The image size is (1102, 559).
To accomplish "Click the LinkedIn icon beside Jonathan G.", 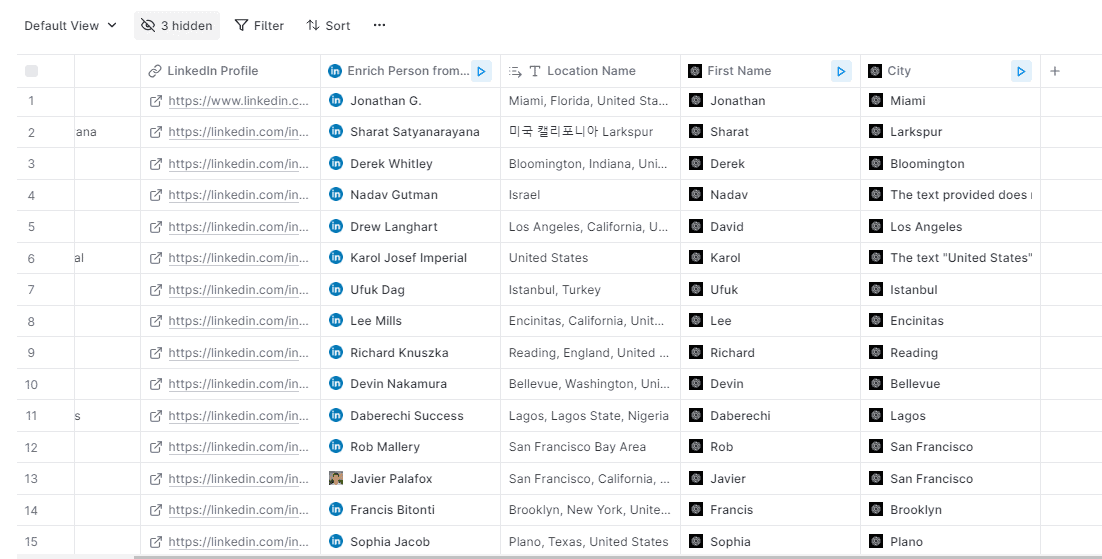I will pyautogui.click(x=336, y=101).
